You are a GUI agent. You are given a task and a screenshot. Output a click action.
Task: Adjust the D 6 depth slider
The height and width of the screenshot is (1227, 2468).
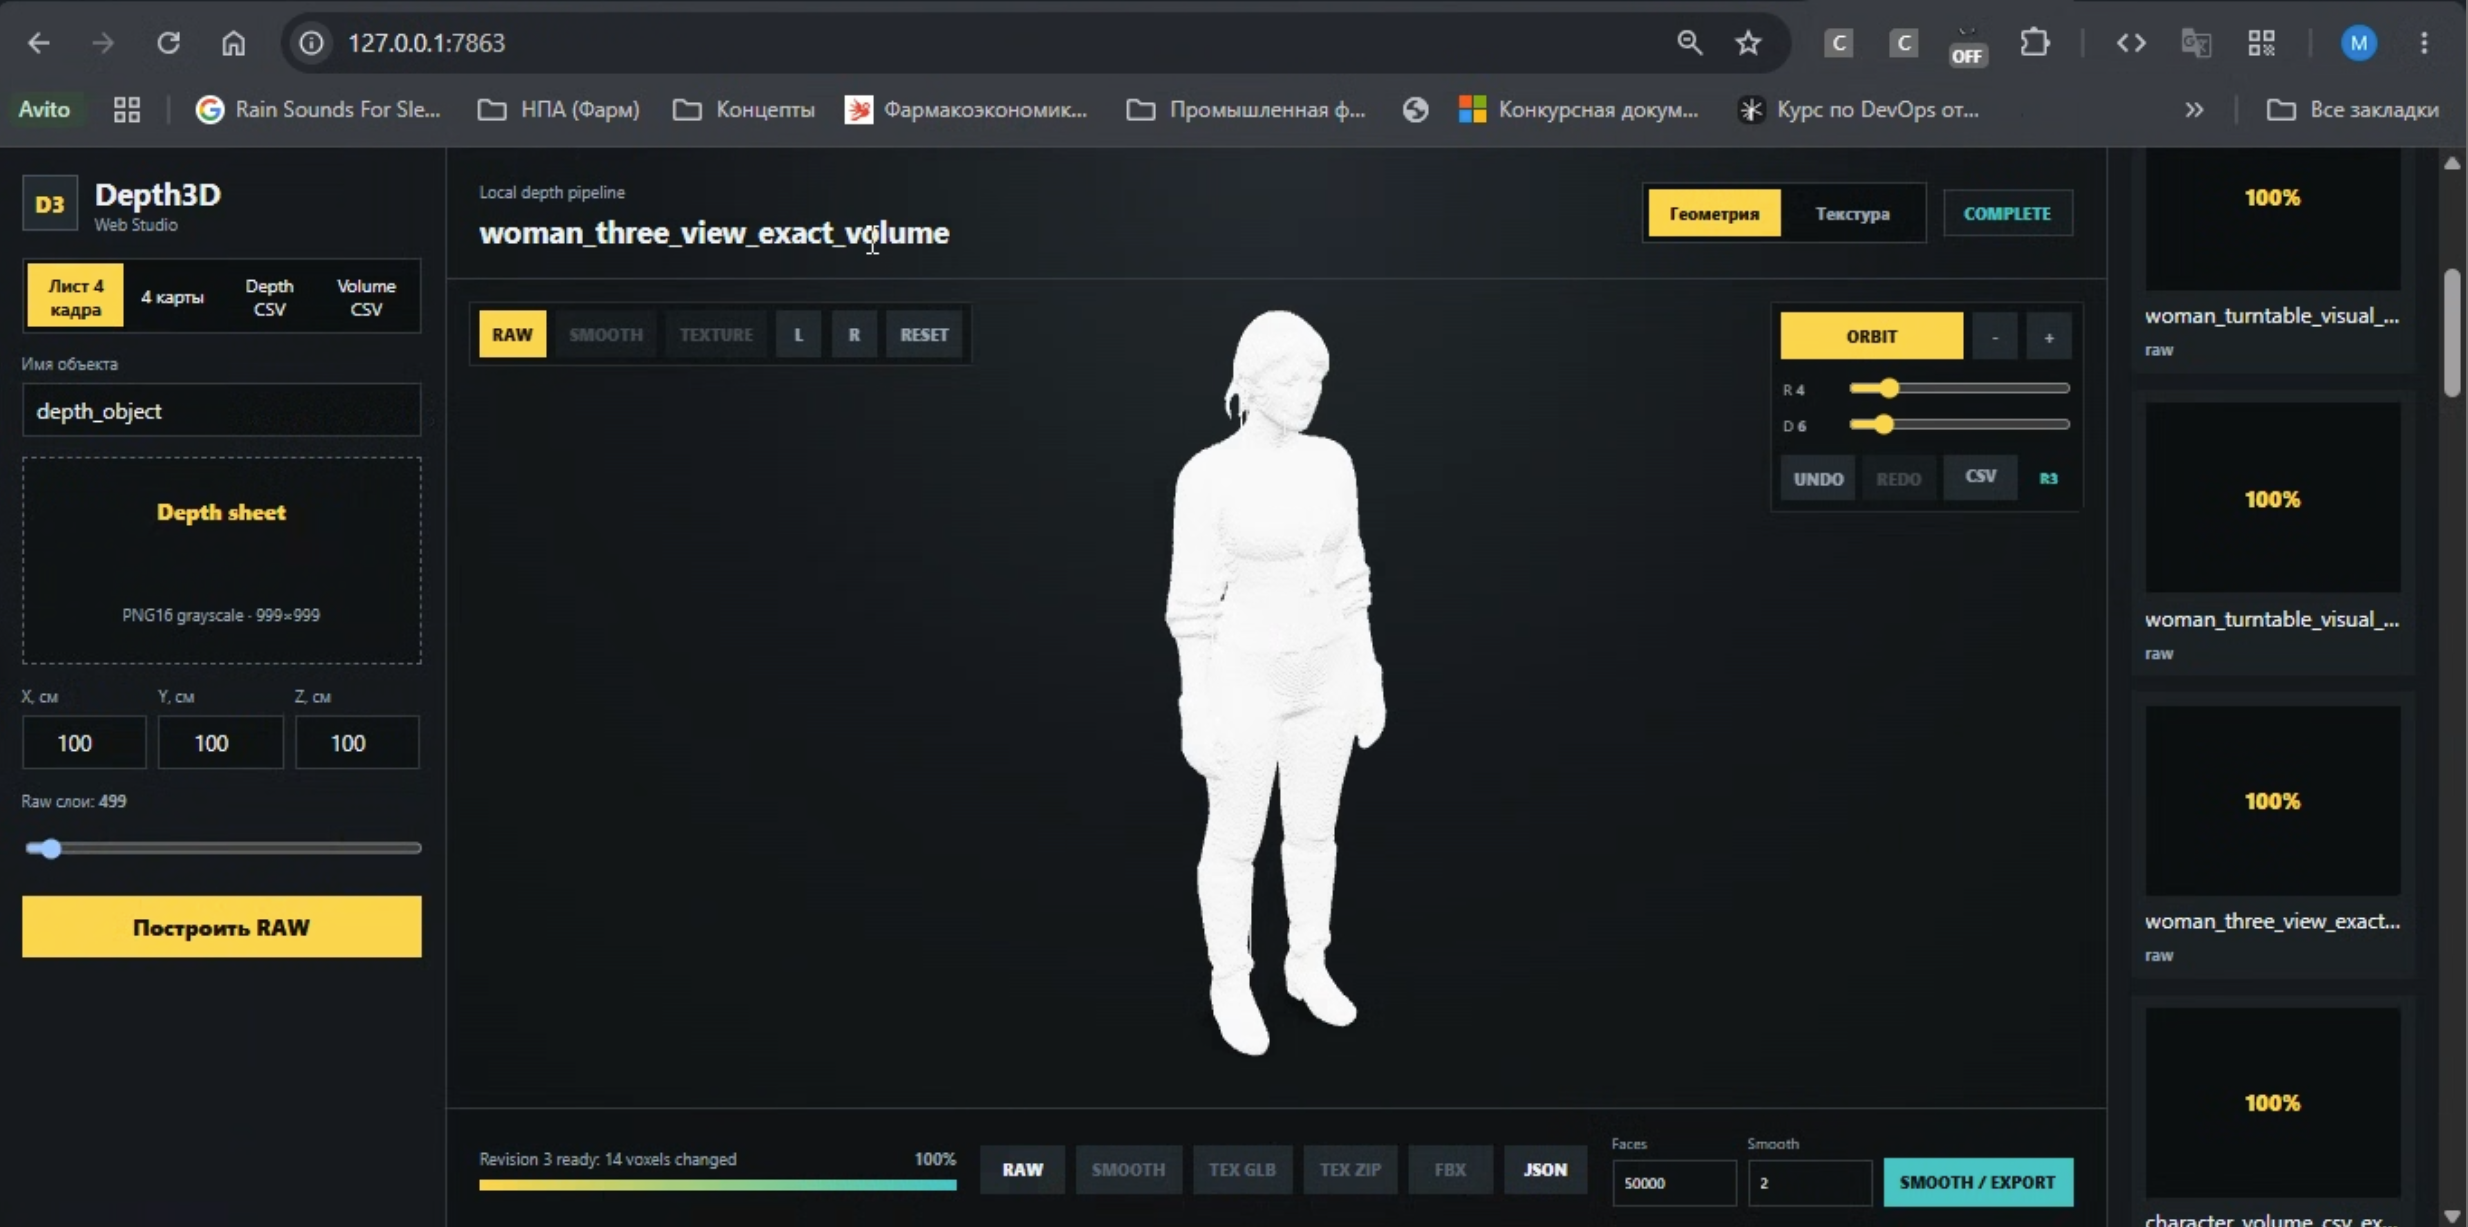coord(1959,425)
